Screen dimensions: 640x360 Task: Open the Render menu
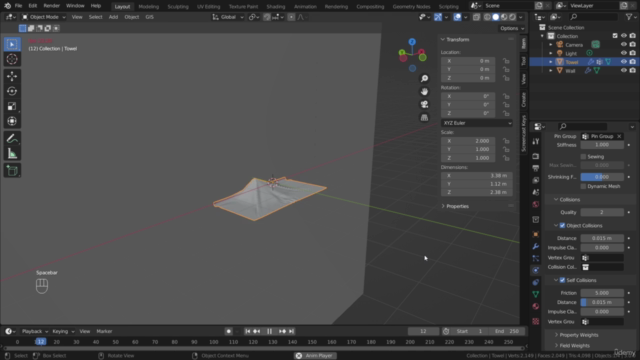coord(51,6)
